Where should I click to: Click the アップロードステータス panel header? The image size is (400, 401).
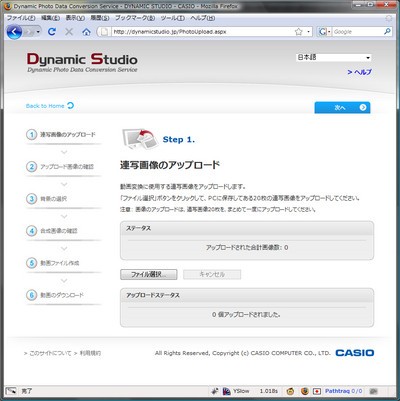[247, 295]
